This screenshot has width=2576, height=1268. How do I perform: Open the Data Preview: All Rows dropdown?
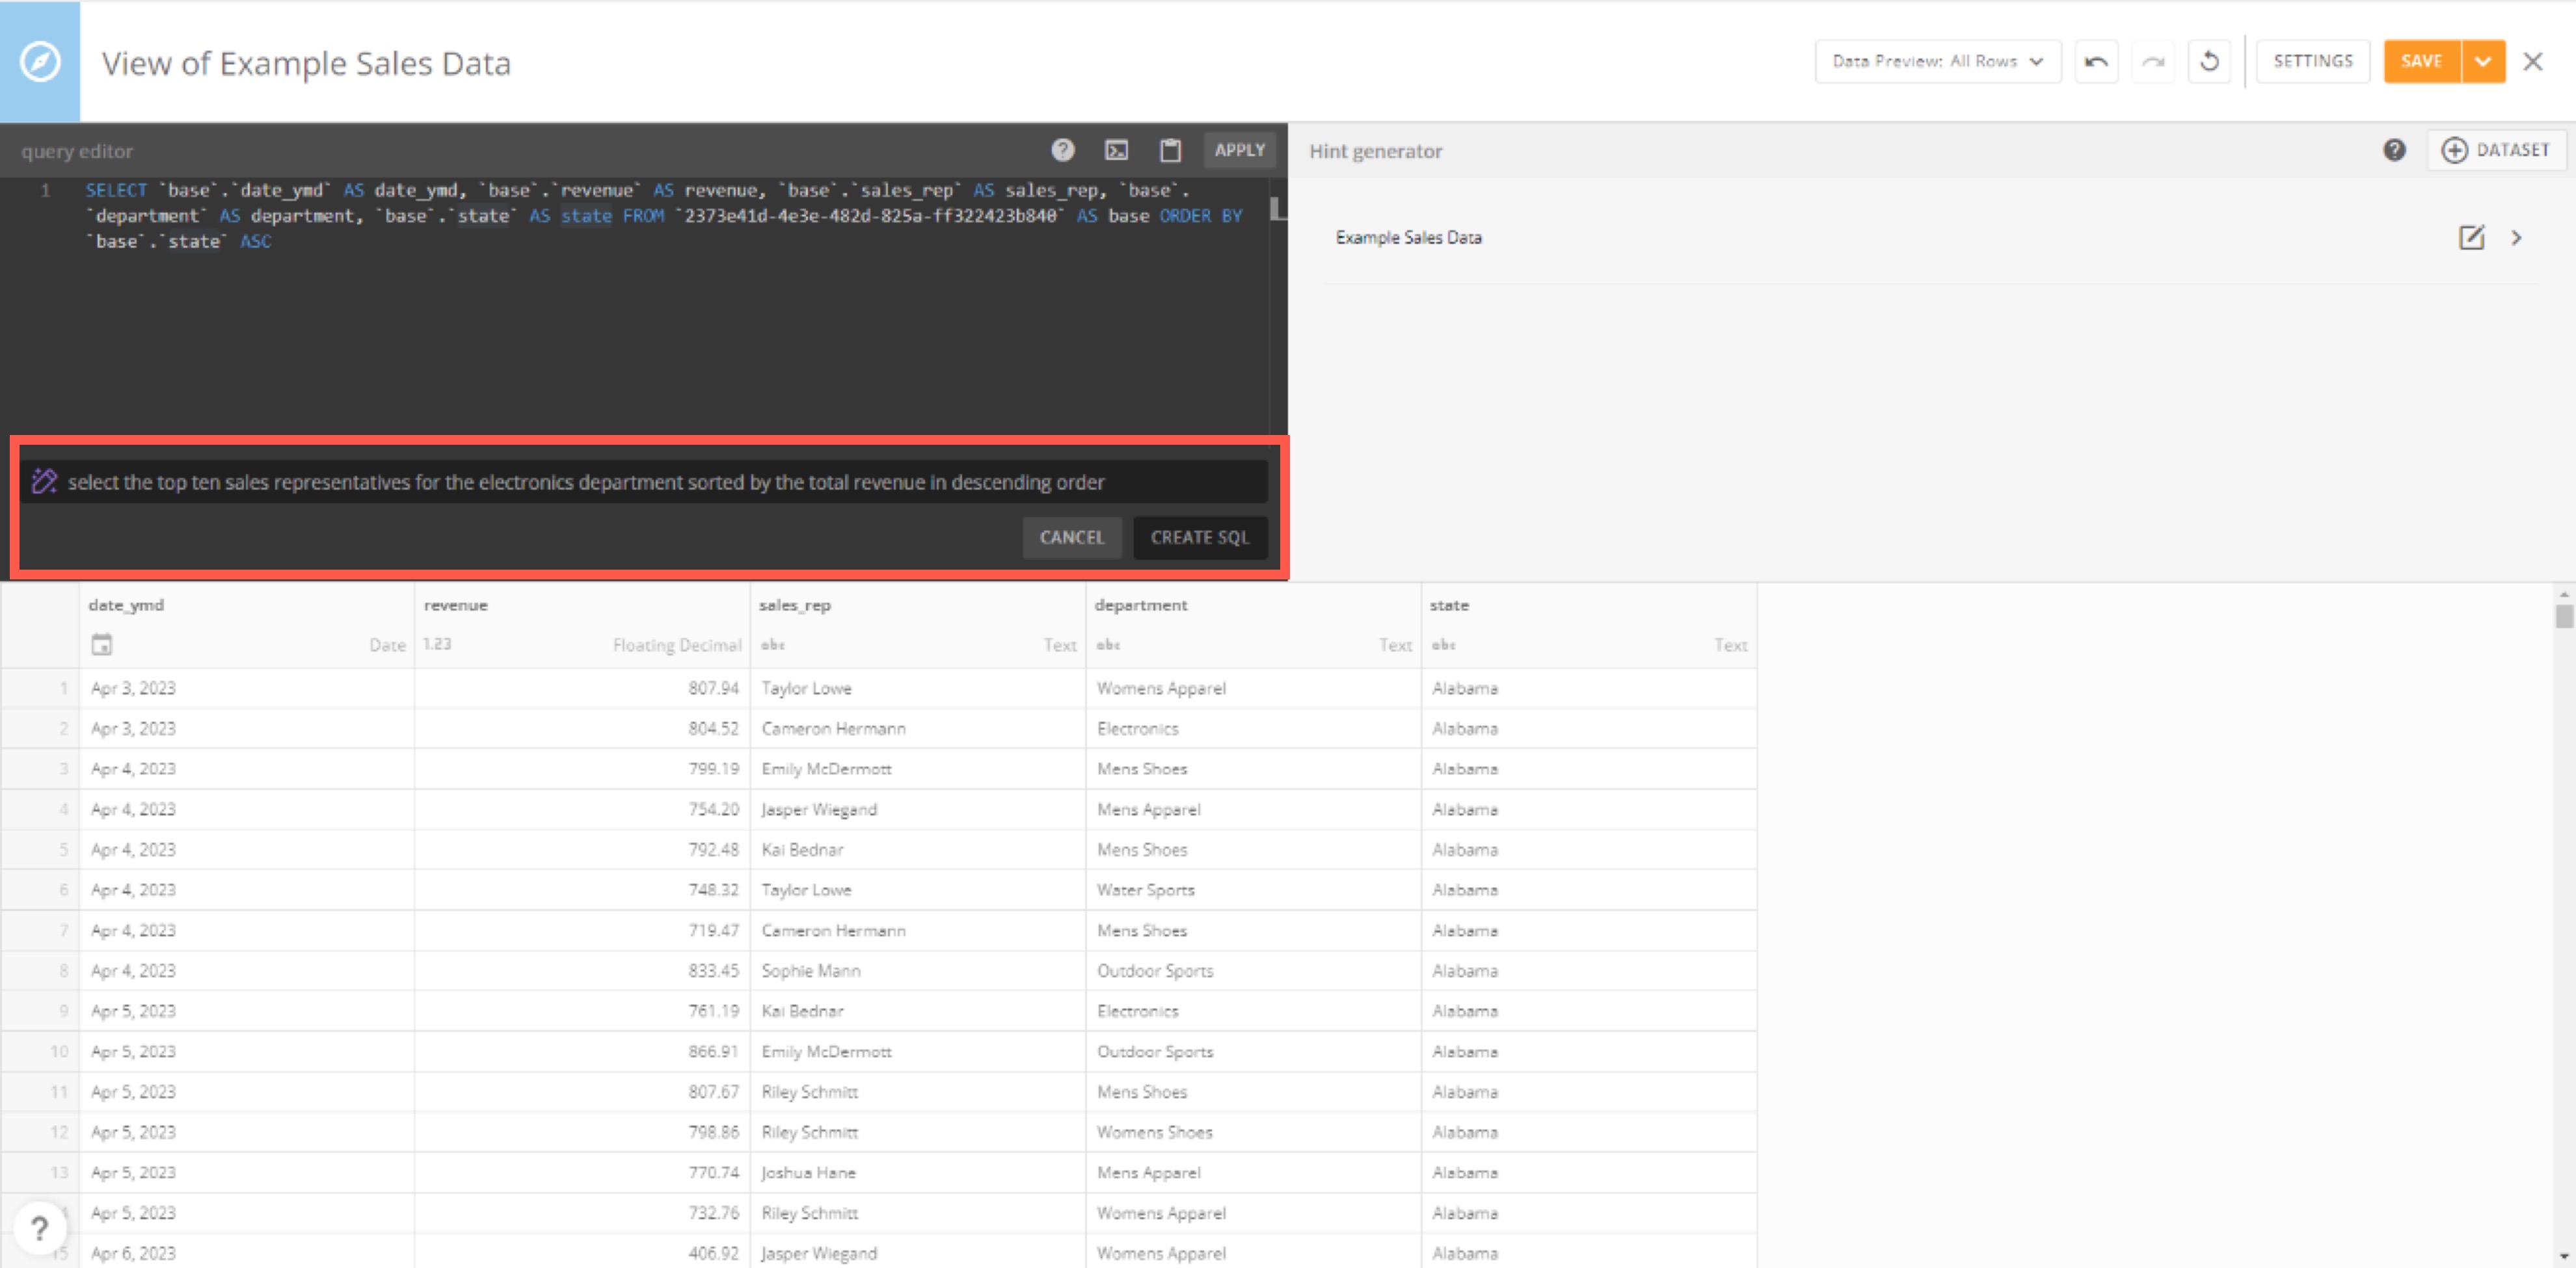1937,61
